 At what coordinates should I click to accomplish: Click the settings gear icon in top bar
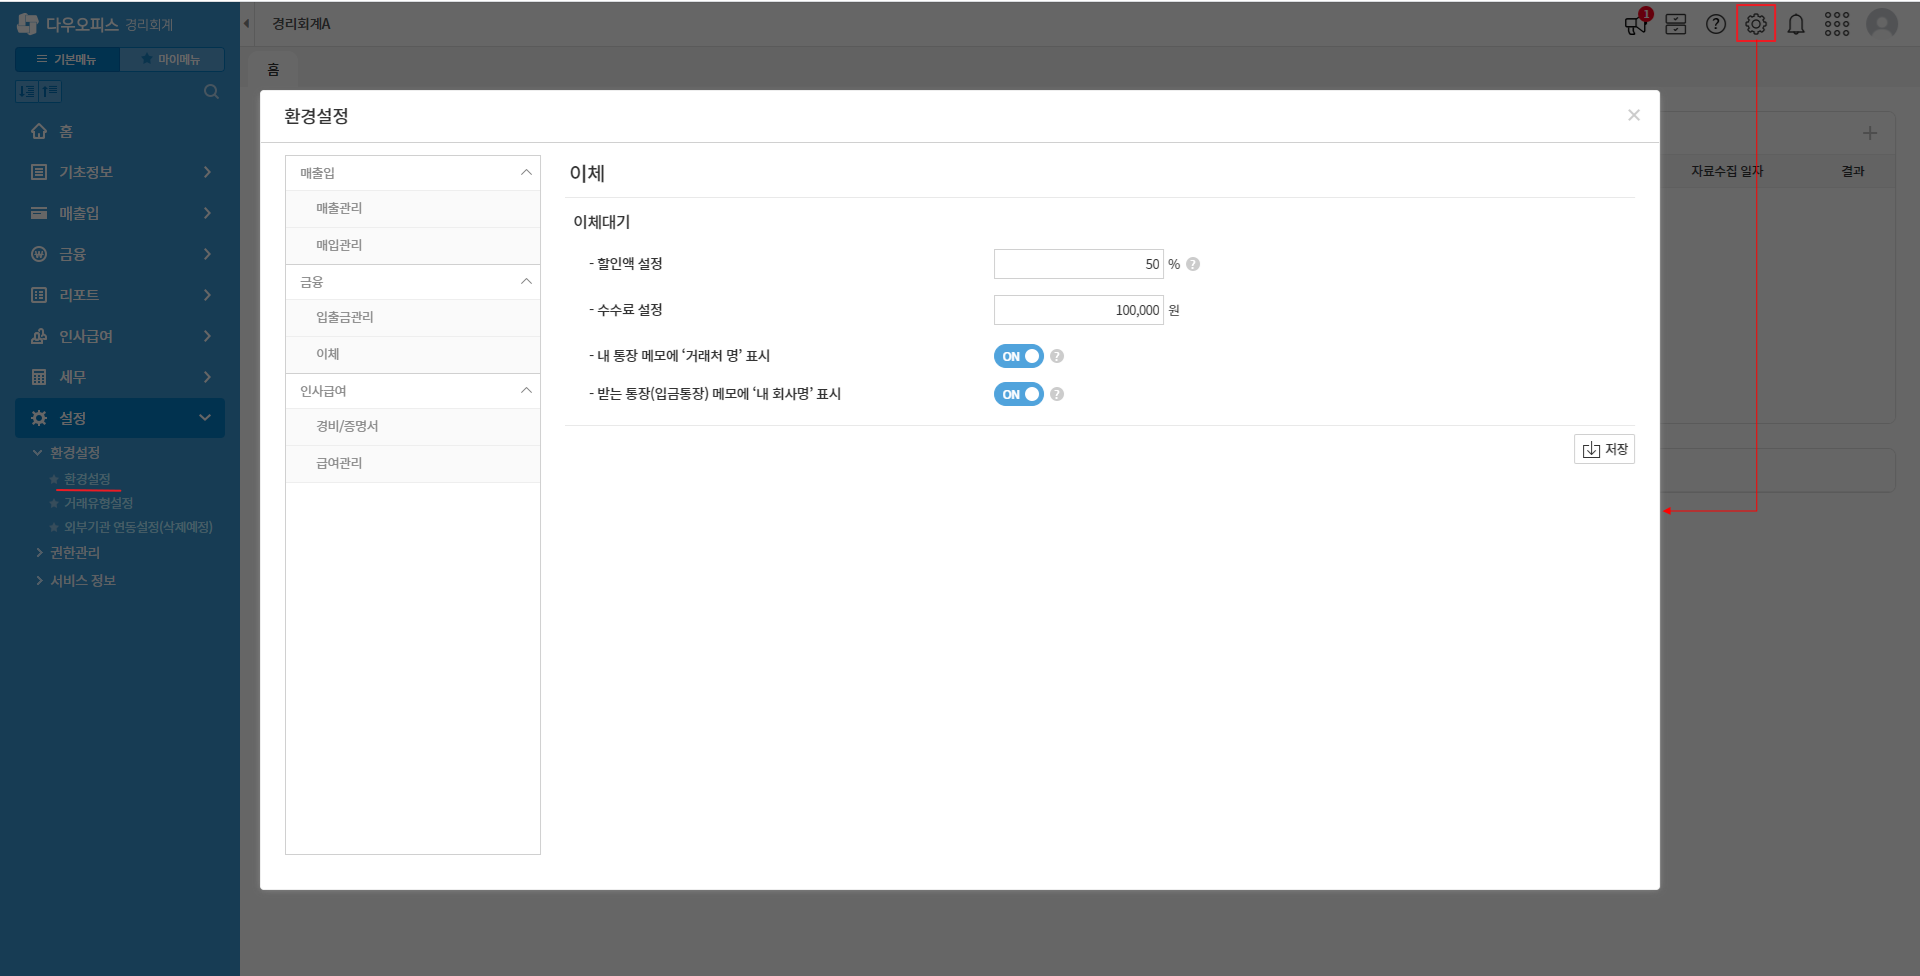1755,24
